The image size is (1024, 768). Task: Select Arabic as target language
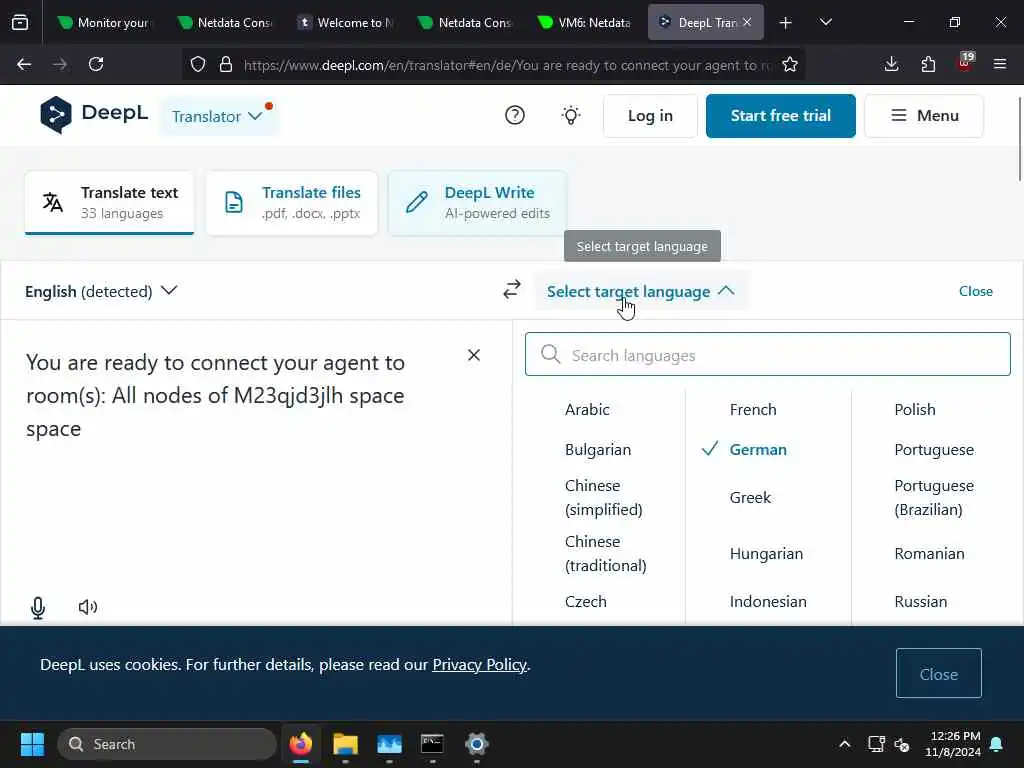pyautogui.click(x=587, y=409)
